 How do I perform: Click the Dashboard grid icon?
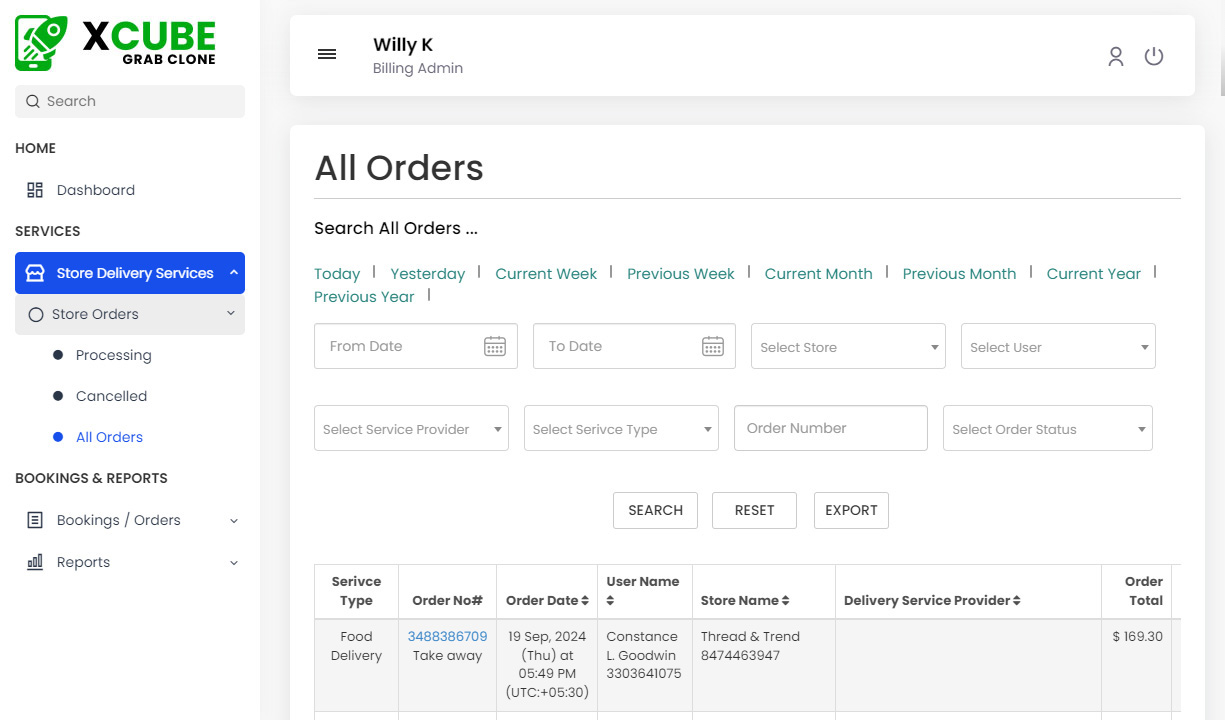[x=35, y=190]
